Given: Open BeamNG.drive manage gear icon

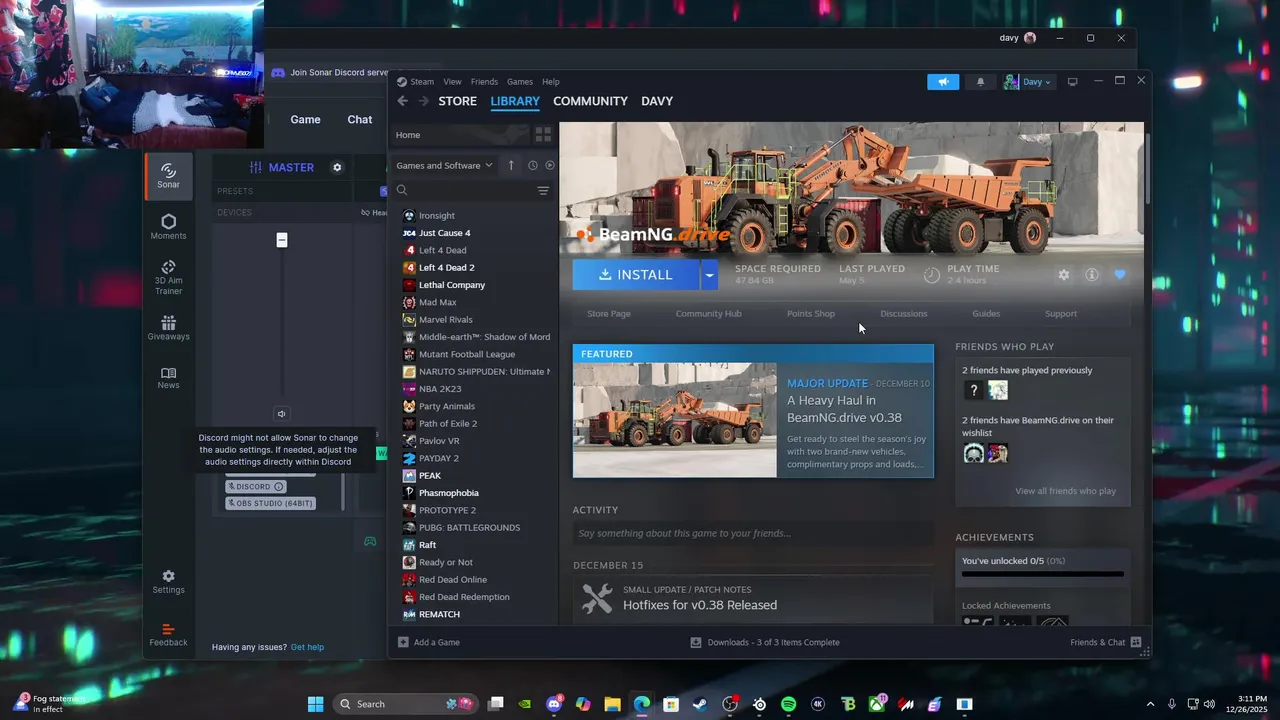Looking at the screenshot, I should (1064, 275).
